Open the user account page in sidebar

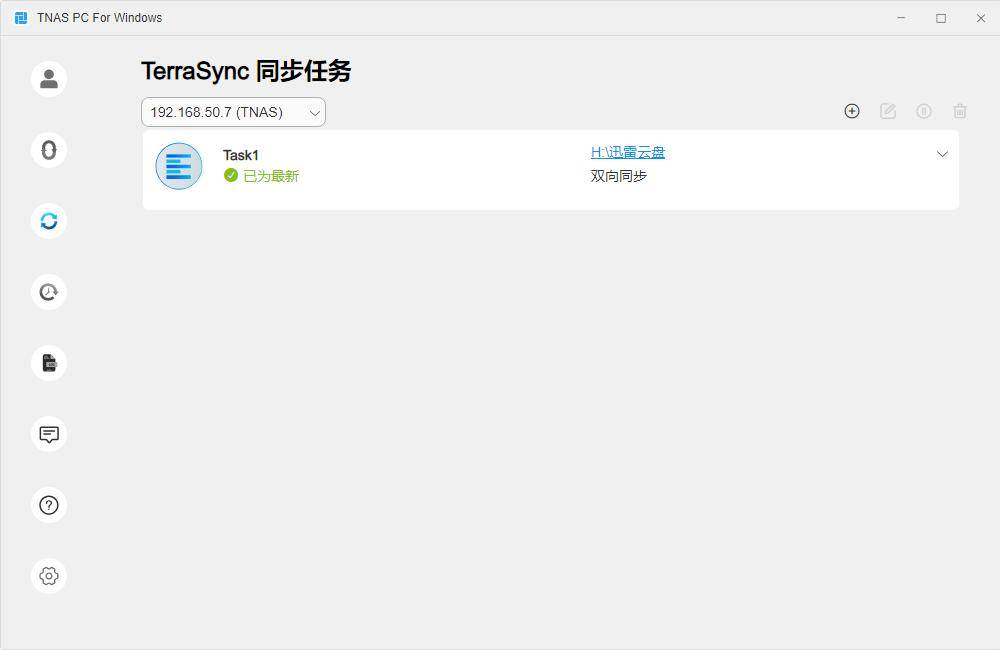(49, 79)
